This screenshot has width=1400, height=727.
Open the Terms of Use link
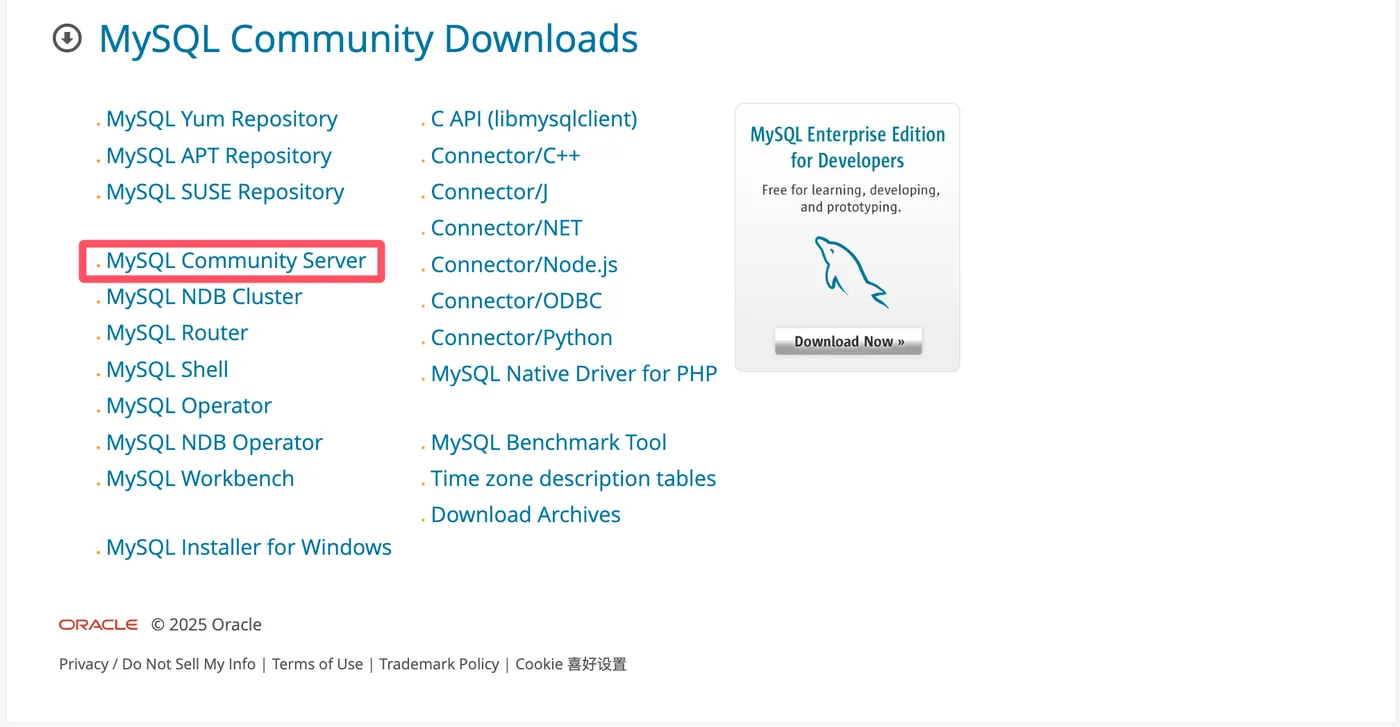coord(317,664)
